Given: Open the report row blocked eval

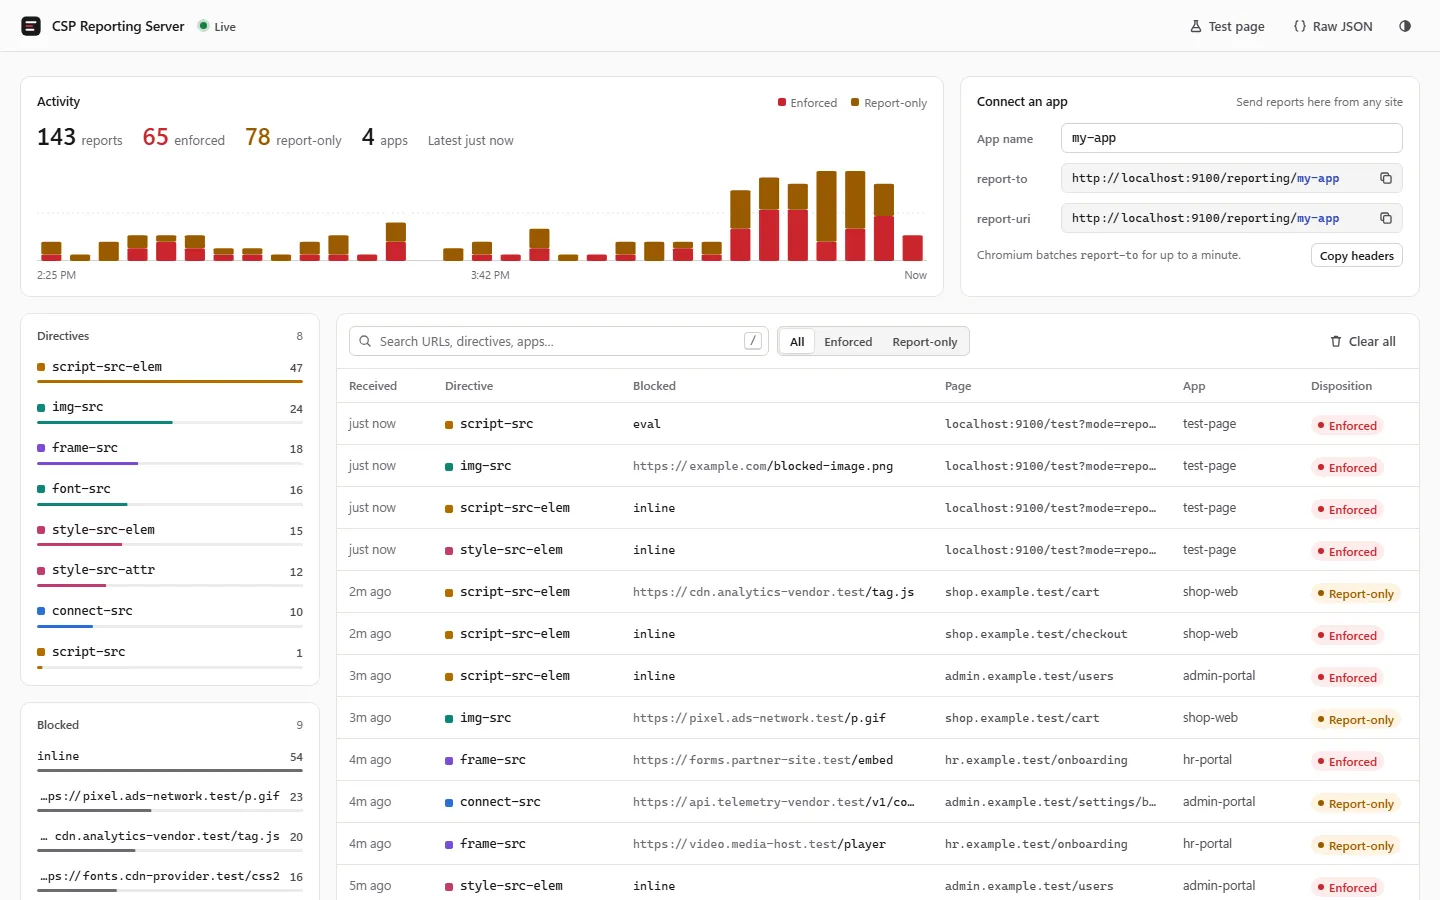Looking at the screenshot, I should pos(878,424).
